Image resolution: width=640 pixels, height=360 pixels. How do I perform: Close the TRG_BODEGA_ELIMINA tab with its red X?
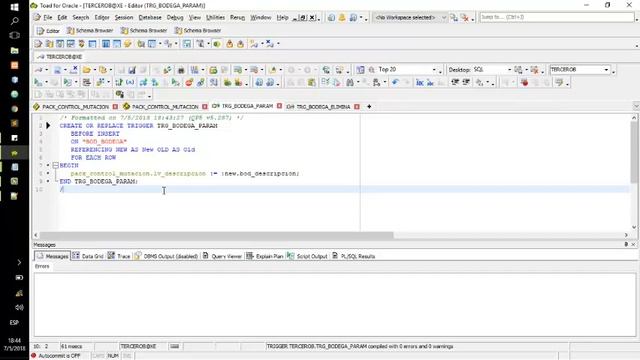point(357,107)
